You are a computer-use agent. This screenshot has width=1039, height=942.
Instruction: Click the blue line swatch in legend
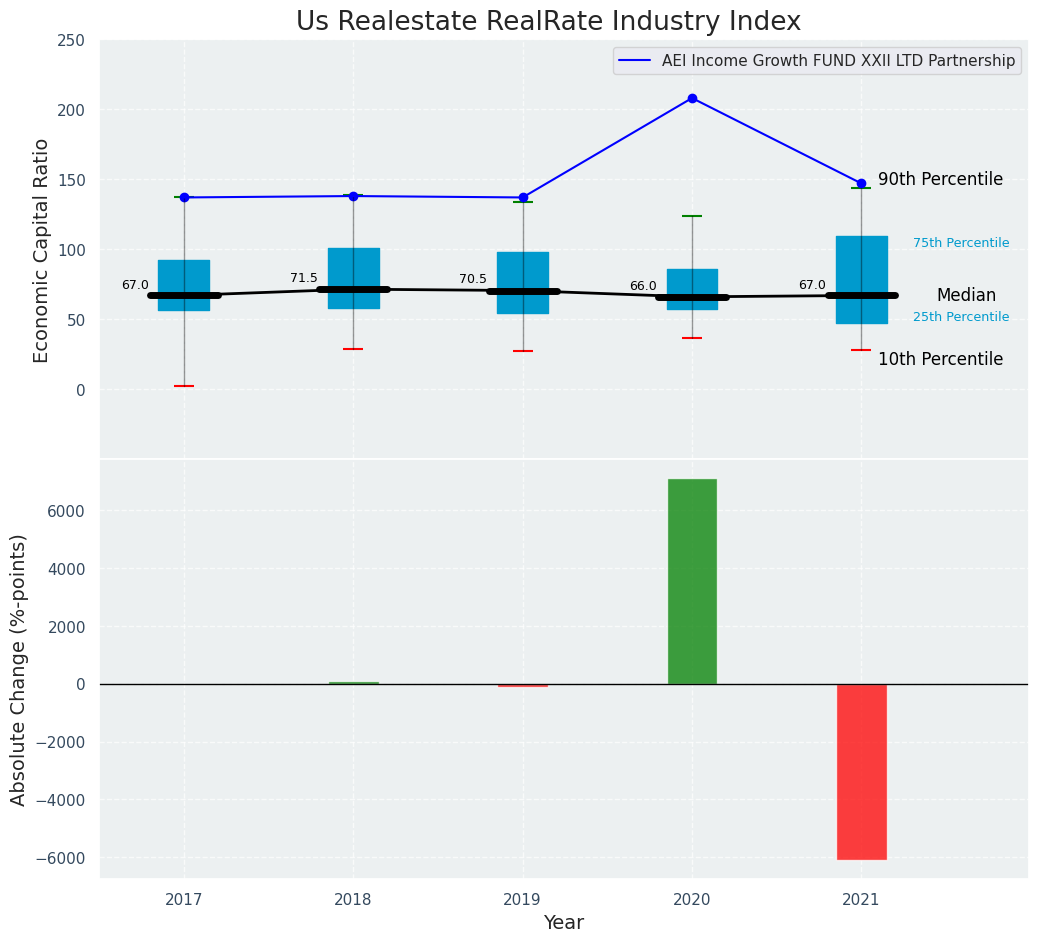pyautogui.click(x=636, y=61)
